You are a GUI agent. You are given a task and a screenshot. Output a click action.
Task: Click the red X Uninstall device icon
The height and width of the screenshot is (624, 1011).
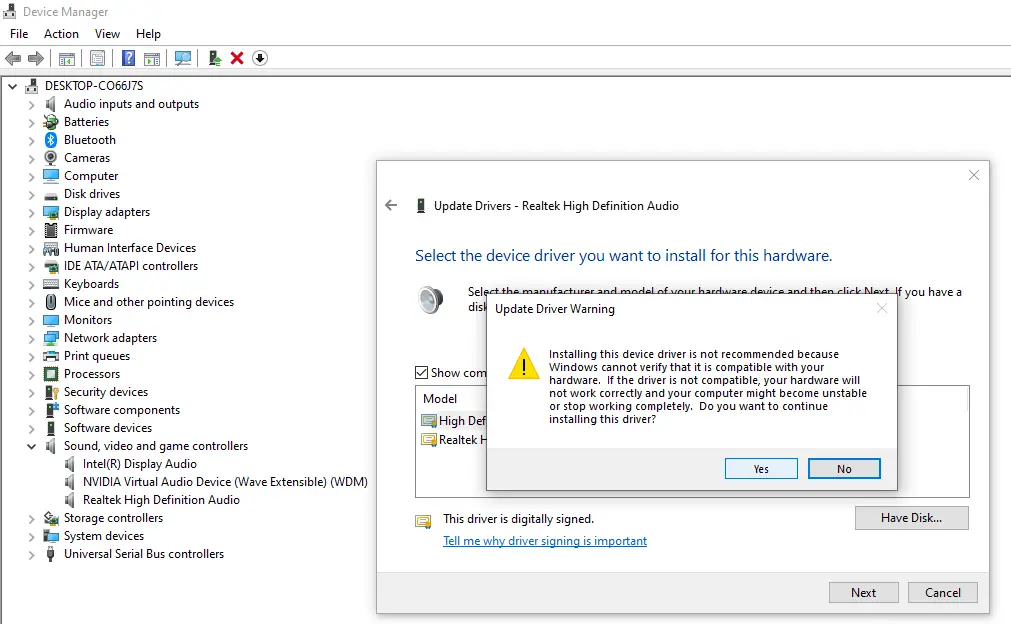pyautogui.click(x=237, y=58)
